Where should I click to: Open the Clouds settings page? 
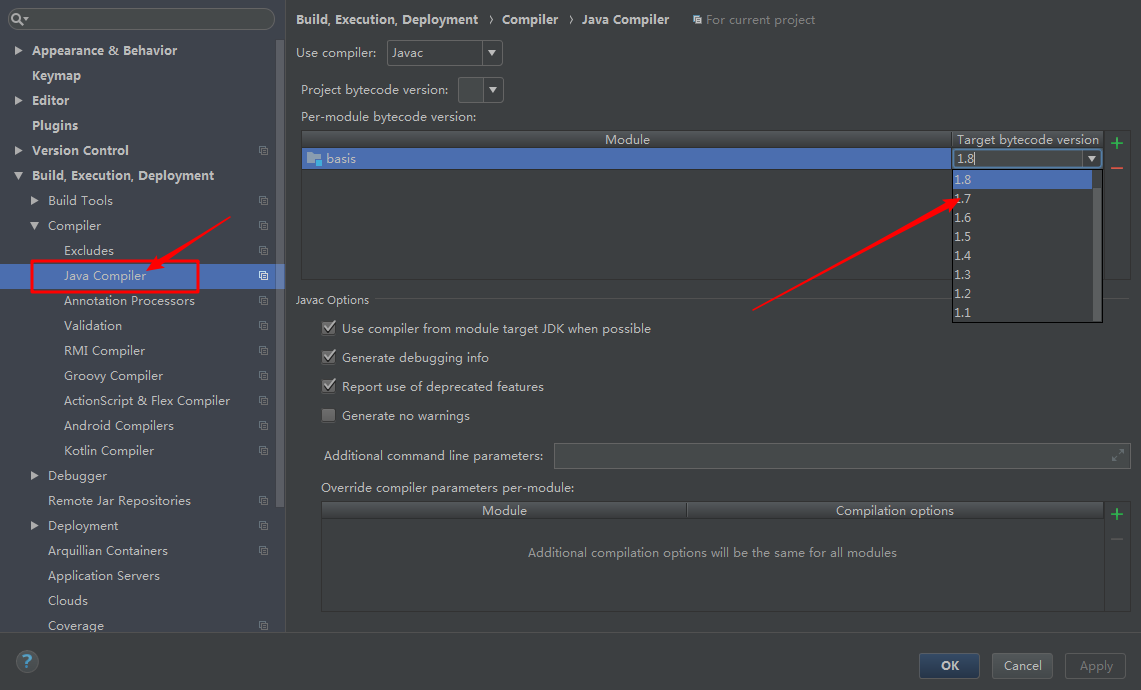coord(68,600)
